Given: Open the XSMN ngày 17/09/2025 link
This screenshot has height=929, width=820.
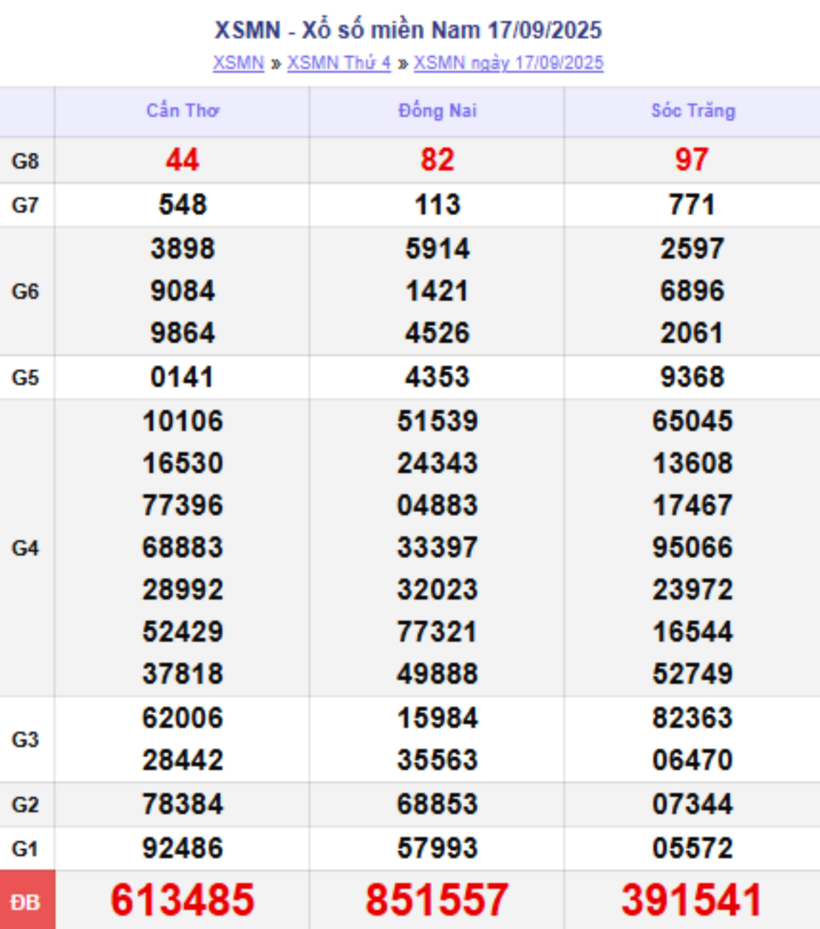Looking at the screenshot, I should coord(508,63).
